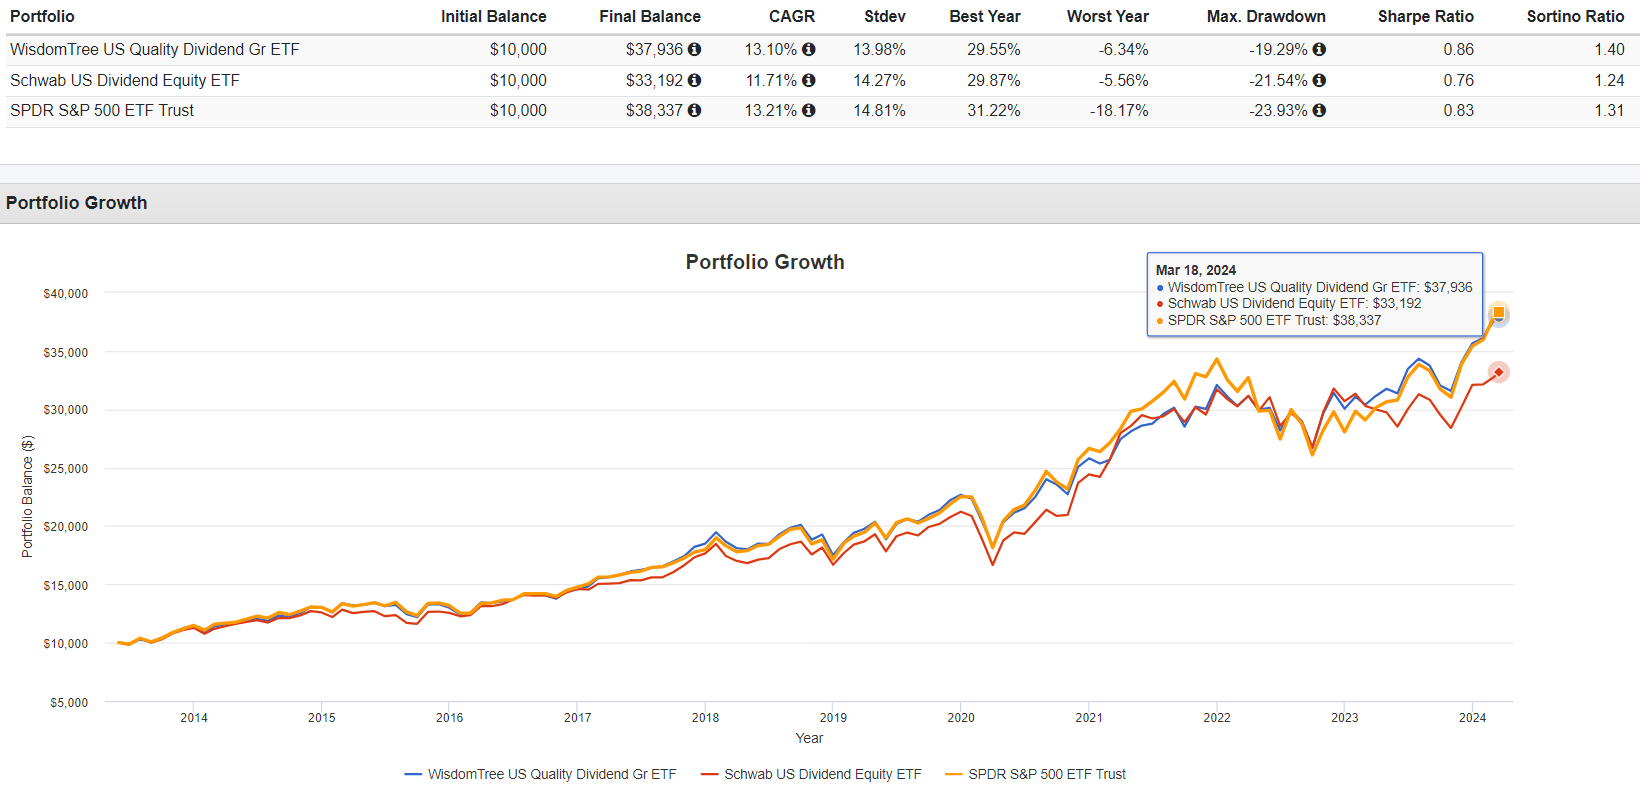Click the info icon beside Schwab's -21.54% drawdown

[x=1319, y=80]
